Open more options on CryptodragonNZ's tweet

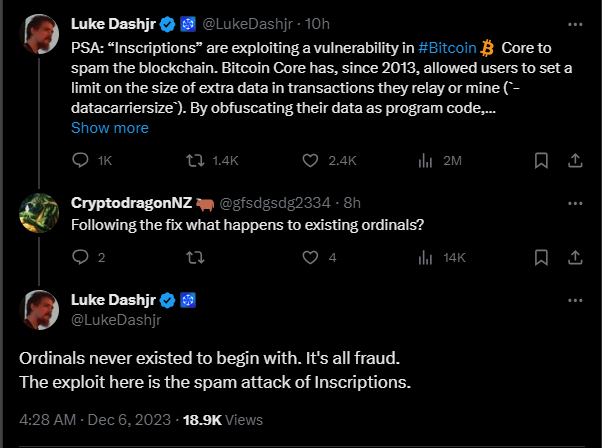pos(574,203)
